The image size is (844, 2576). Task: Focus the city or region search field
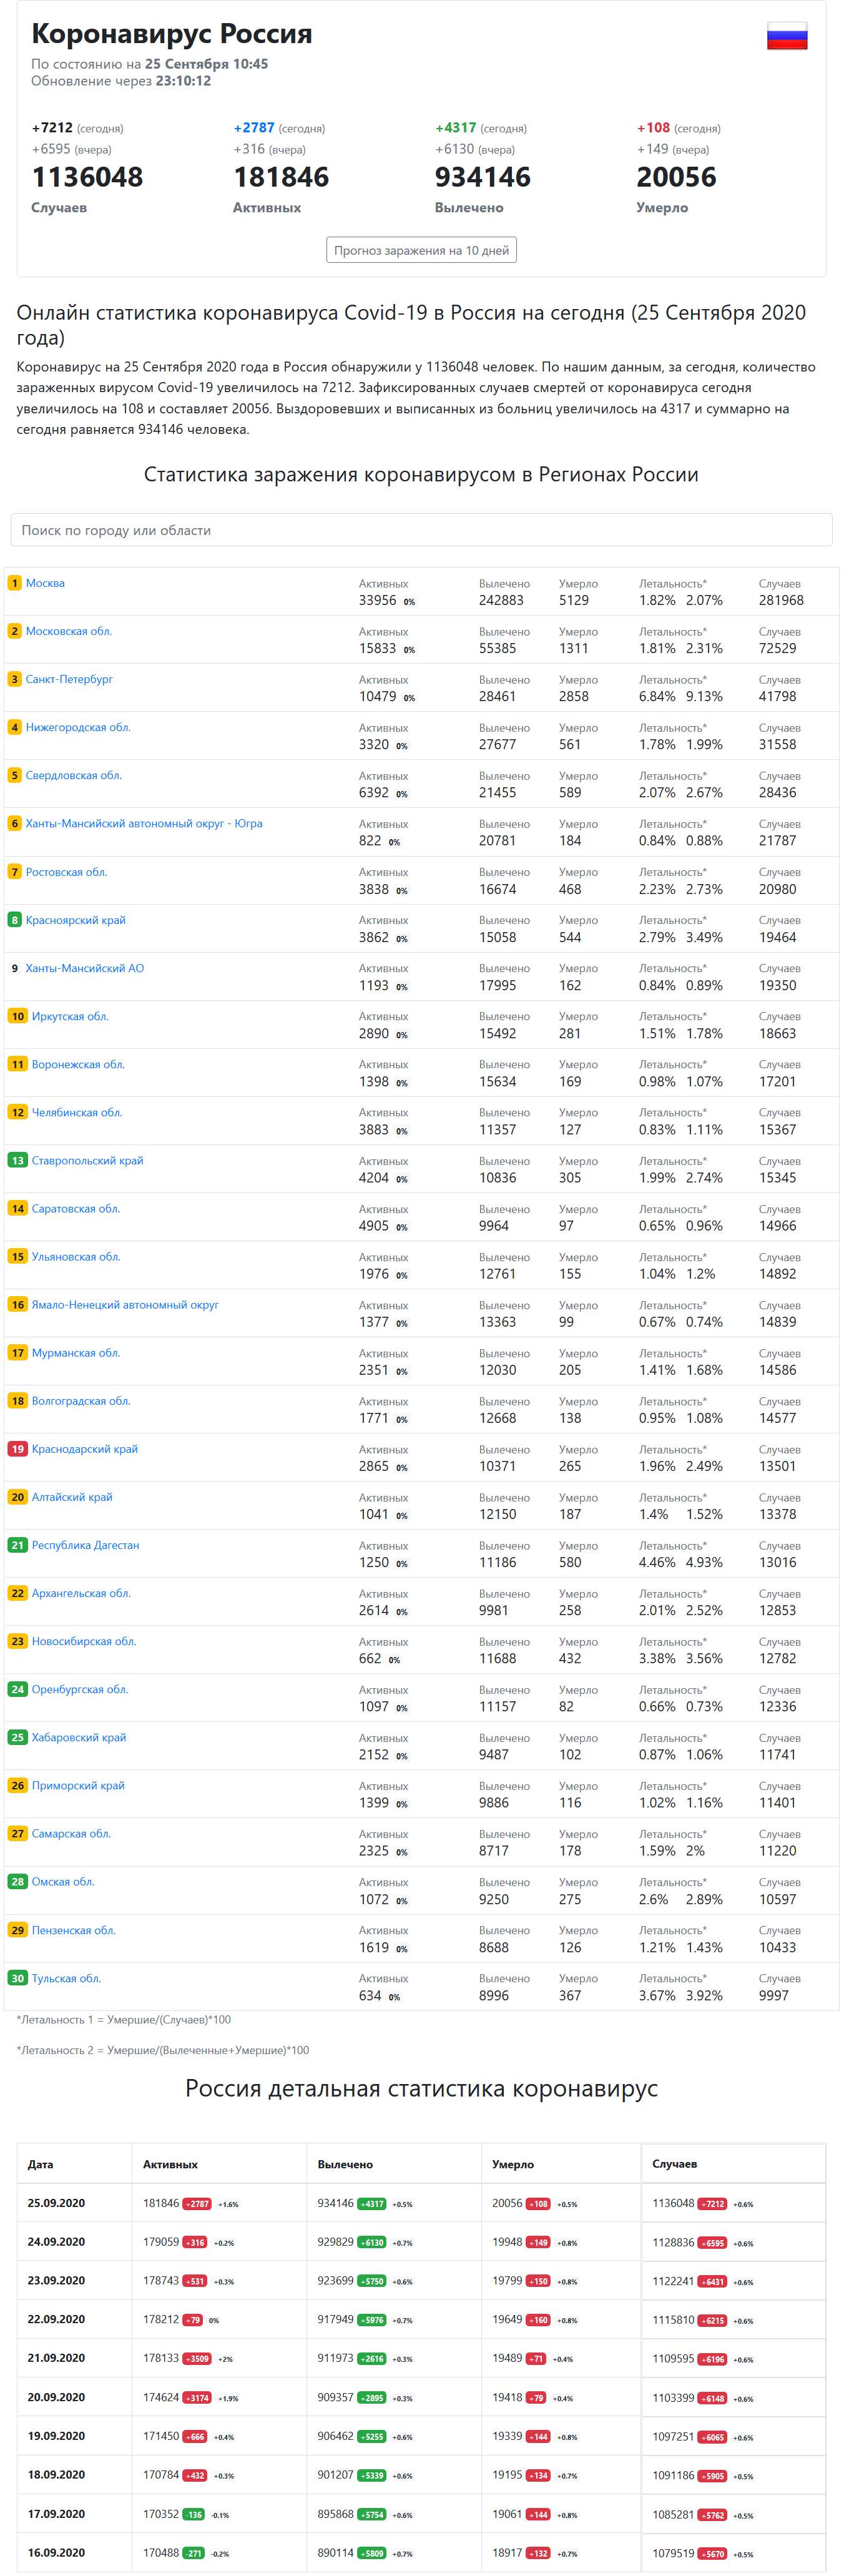tap(421, 530)
